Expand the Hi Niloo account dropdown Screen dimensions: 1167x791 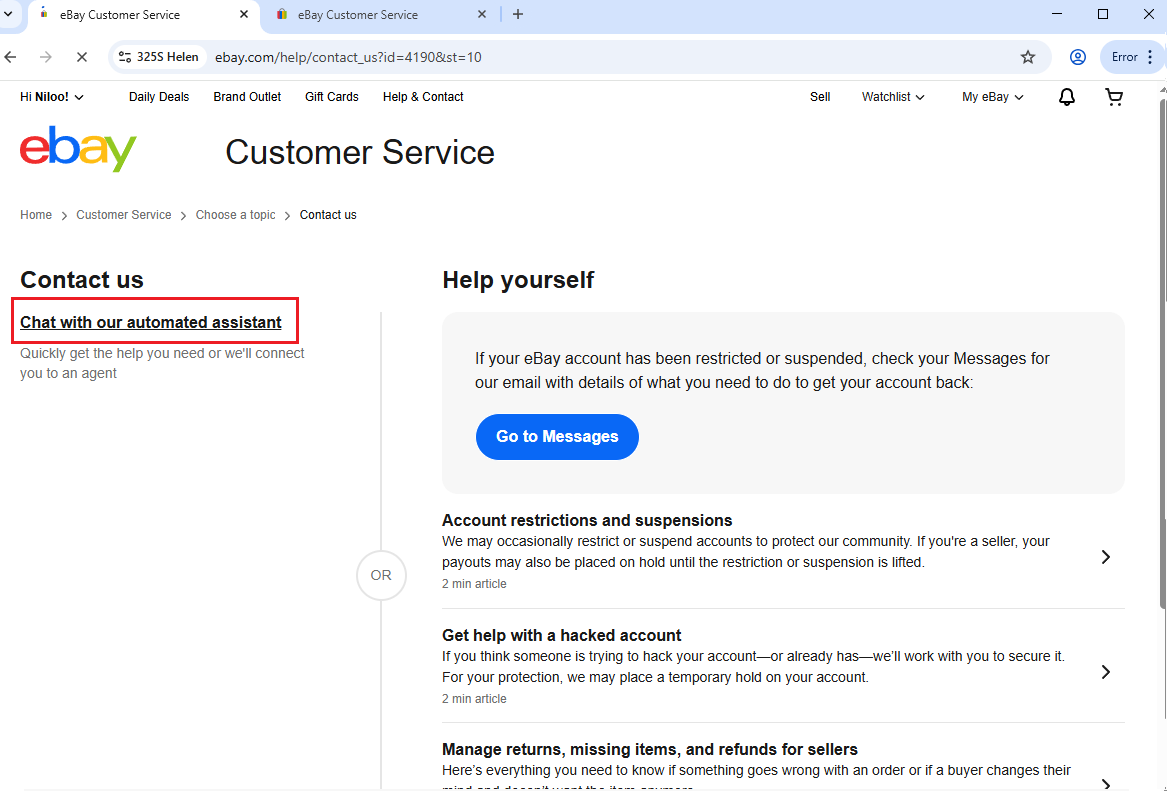(x=52, y=97)
